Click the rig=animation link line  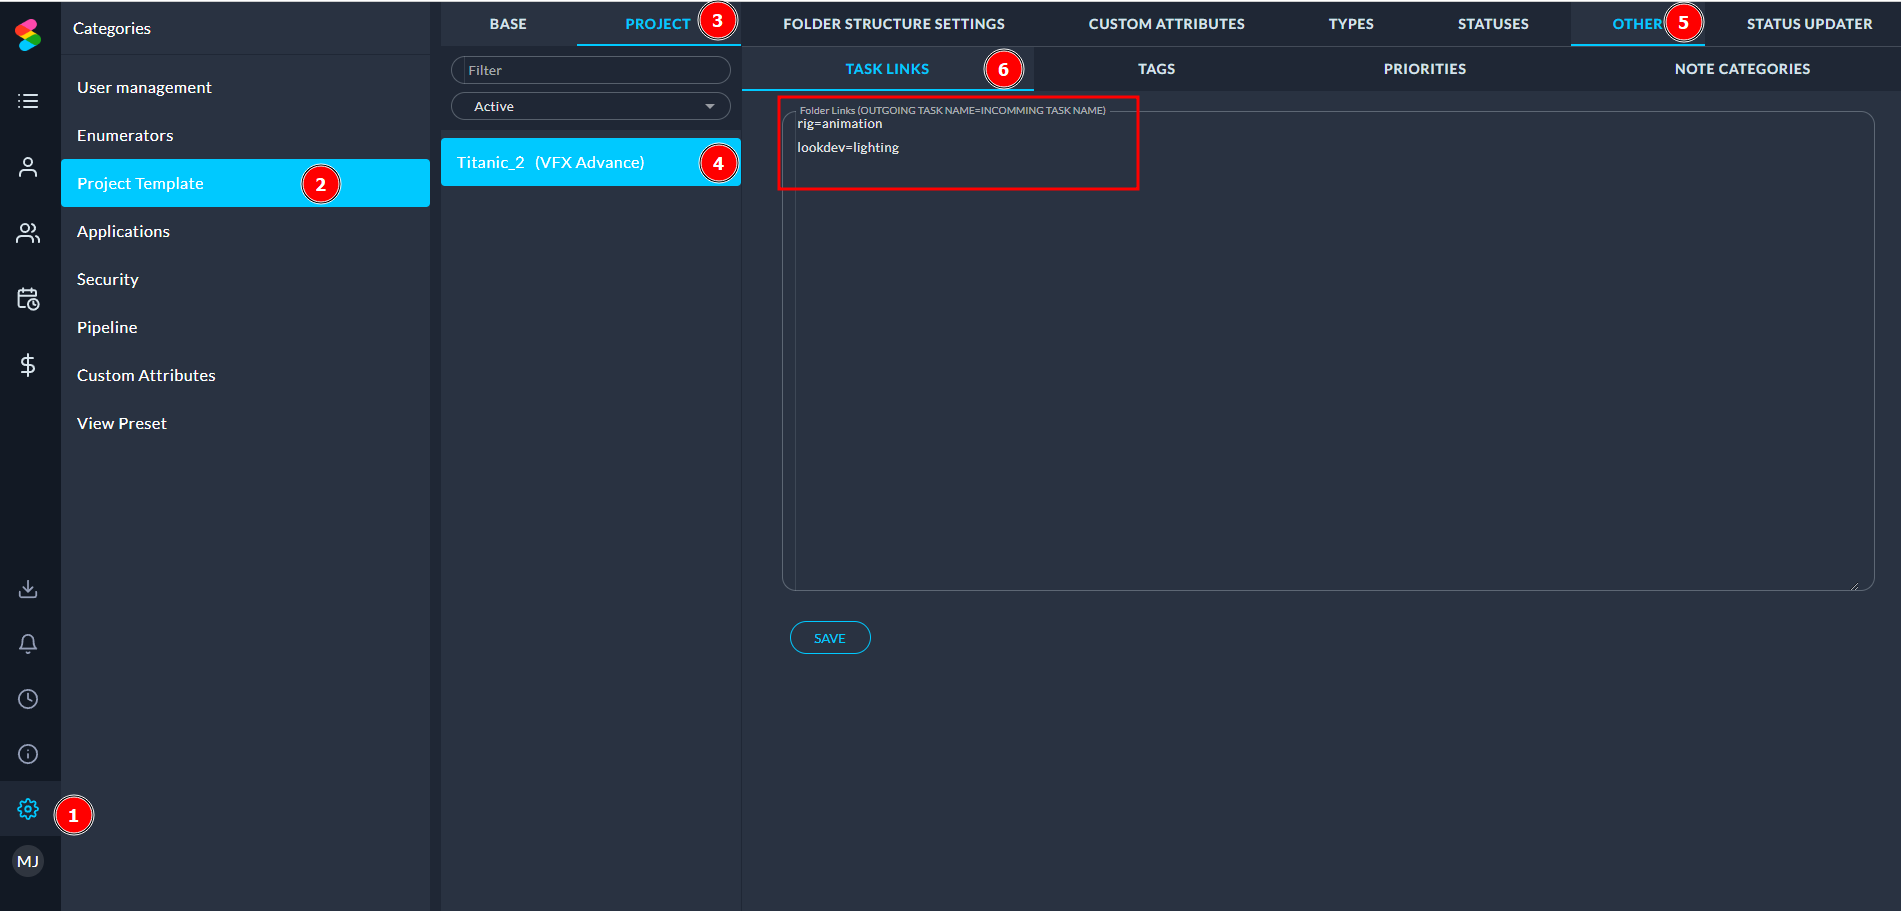840,124
